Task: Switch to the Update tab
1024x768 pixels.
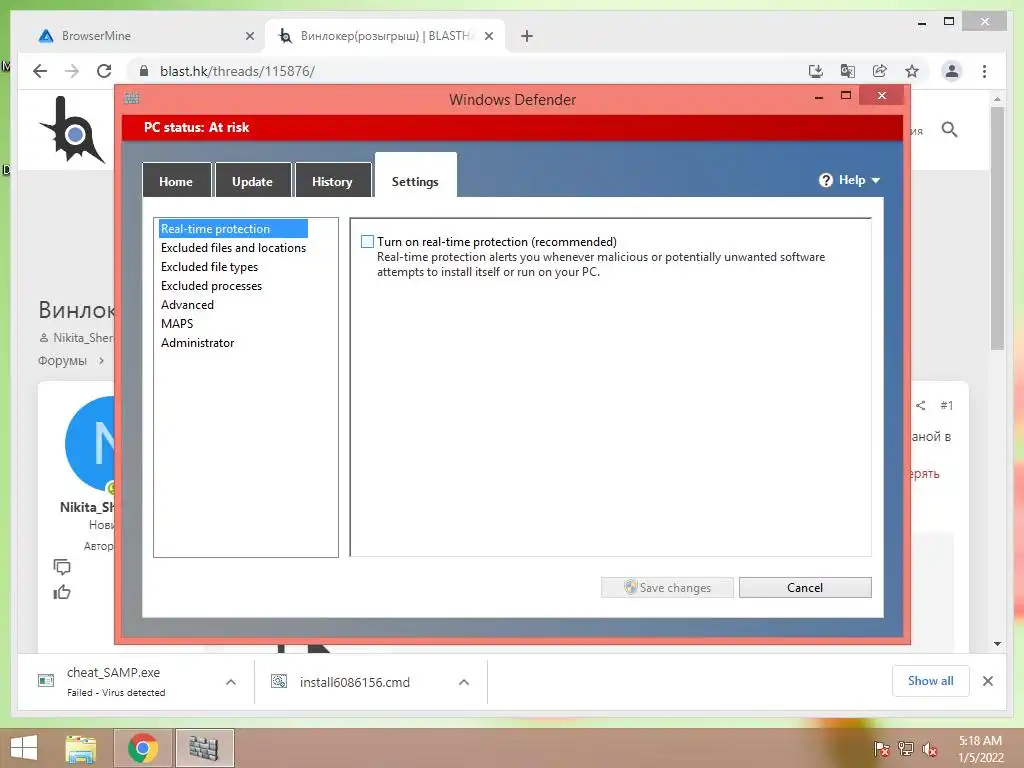Action: (x=252, y=181)
